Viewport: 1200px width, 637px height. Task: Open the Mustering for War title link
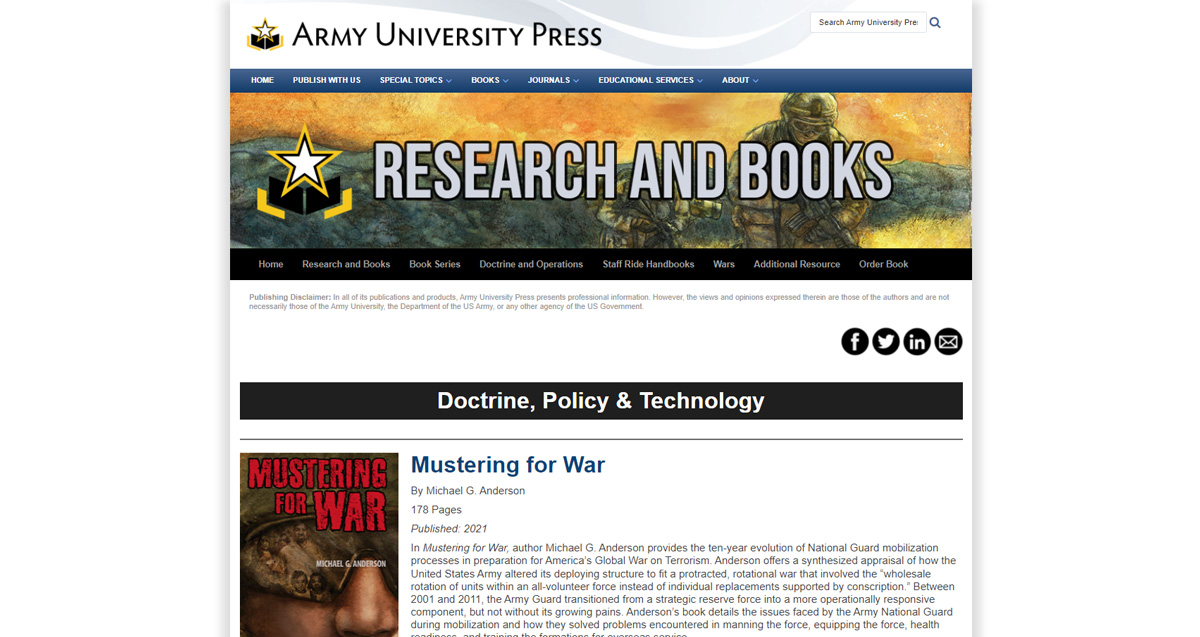pyautogui.click(x=508, y=465)
